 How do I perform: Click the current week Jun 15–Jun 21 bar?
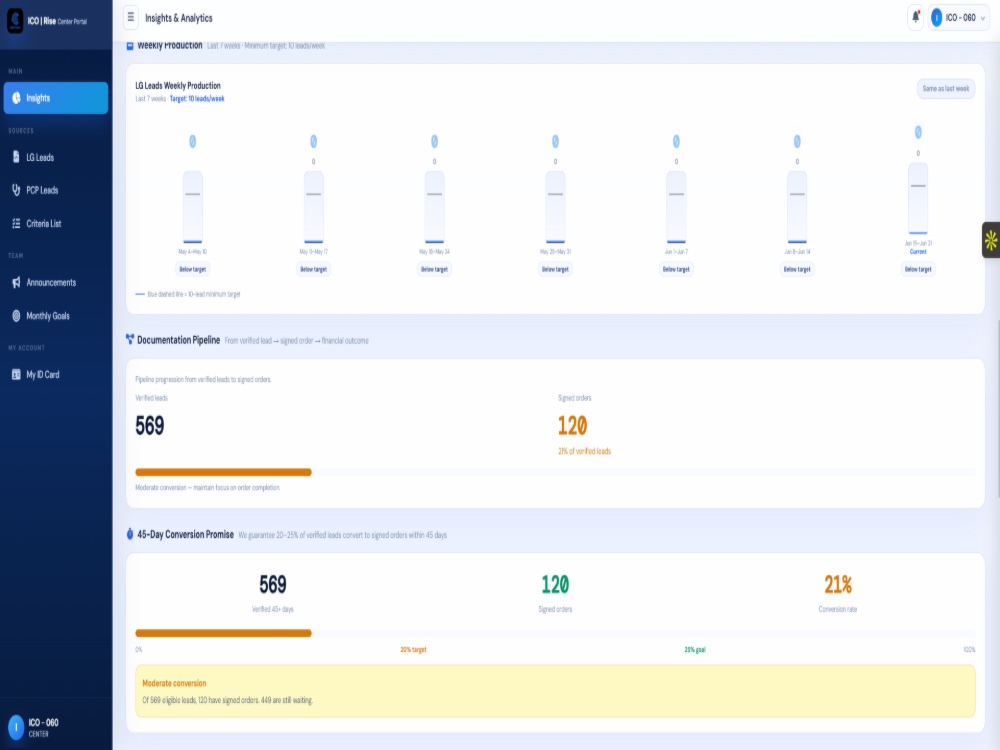point(918,198)
